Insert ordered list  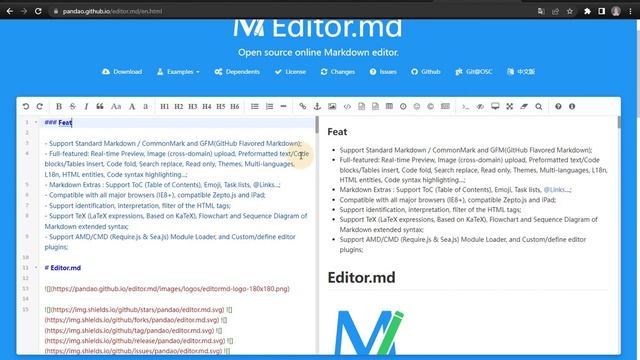click(269, 107)
